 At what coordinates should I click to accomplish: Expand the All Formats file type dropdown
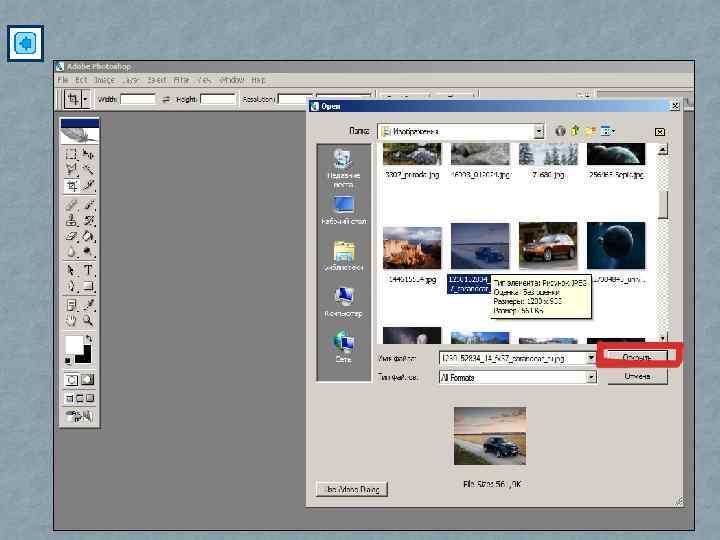591,377
